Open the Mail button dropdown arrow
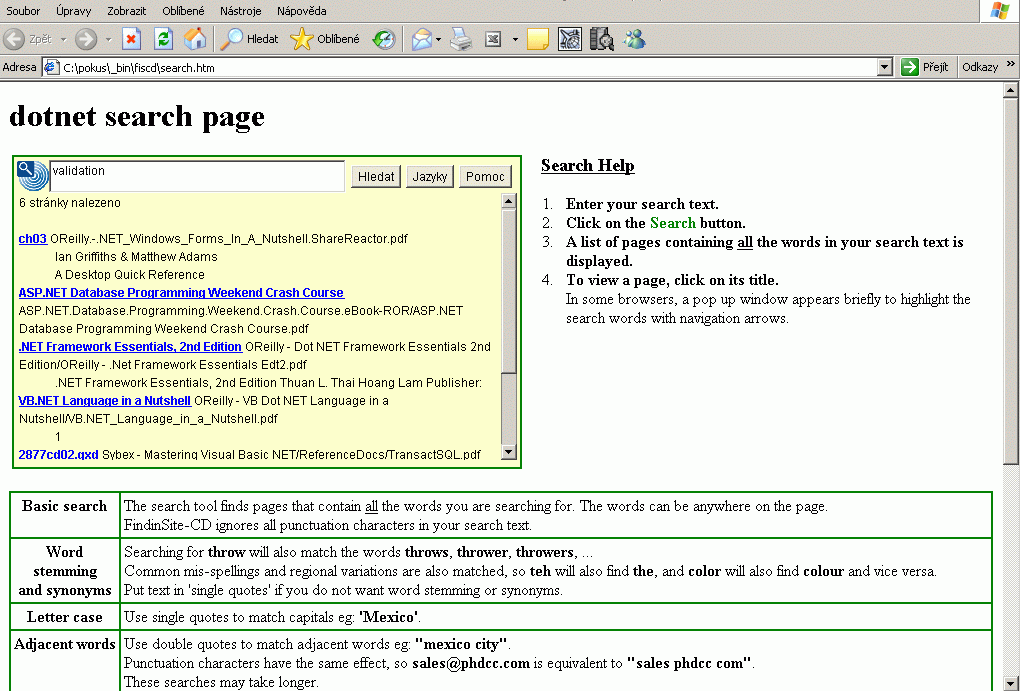The width and height of the screenshot is (1020, 691). click(439, 40)
